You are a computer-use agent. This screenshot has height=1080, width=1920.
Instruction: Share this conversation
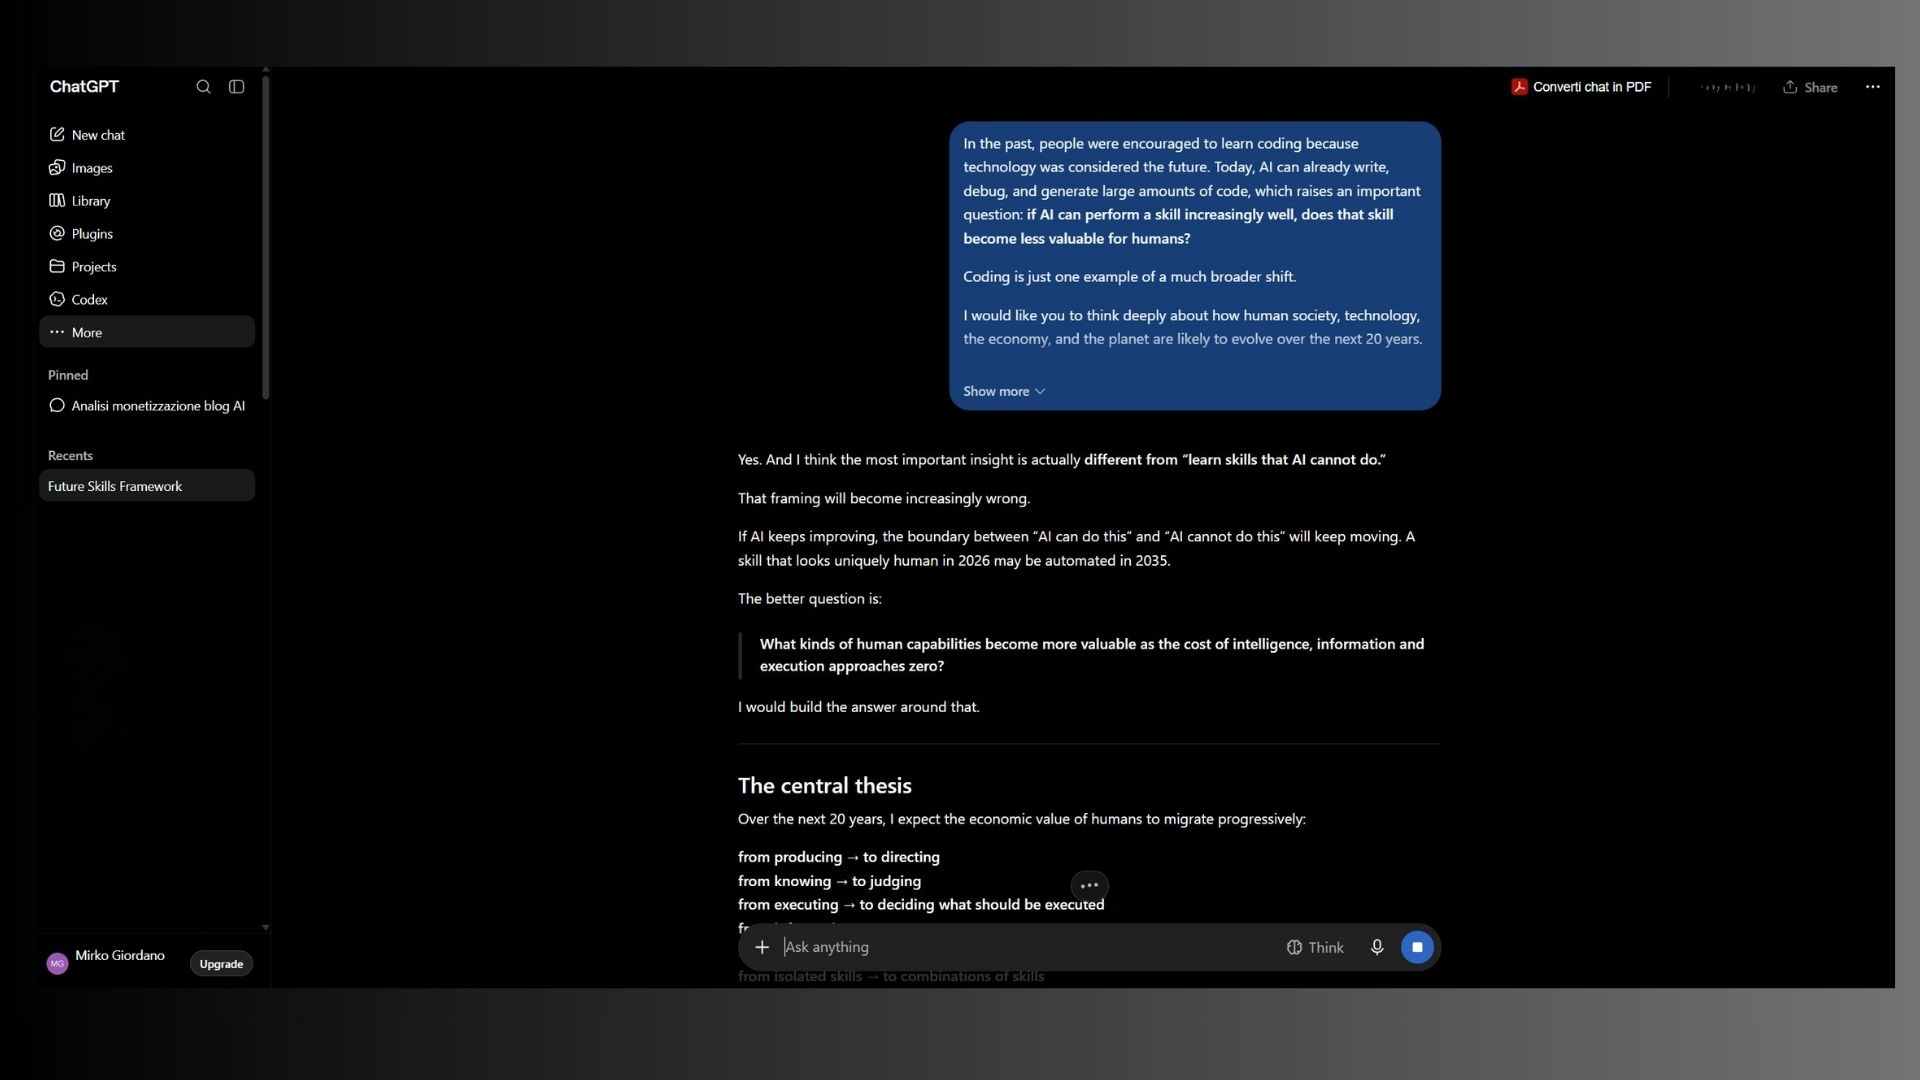tap(1810, 87)
